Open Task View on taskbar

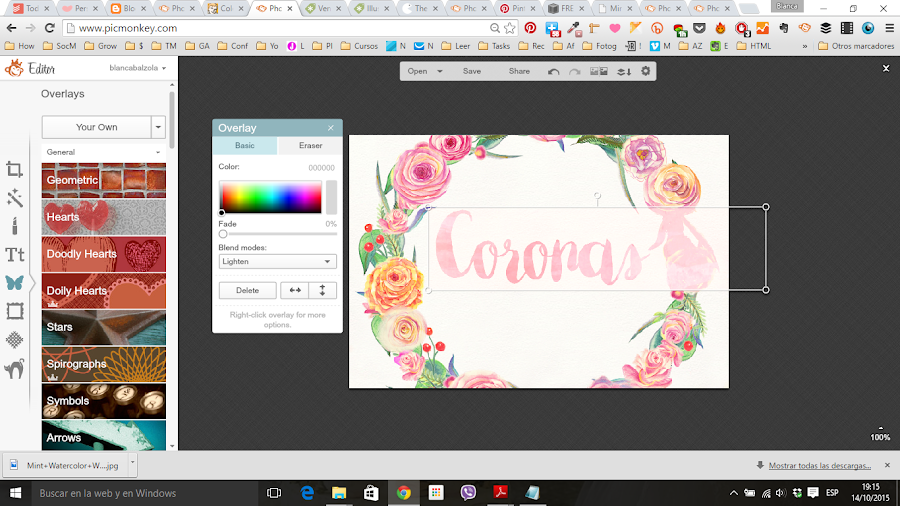(274, 493)
